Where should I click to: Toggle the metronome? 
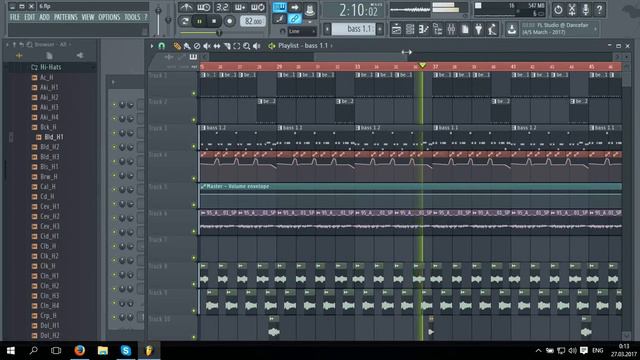click(186, 7)
